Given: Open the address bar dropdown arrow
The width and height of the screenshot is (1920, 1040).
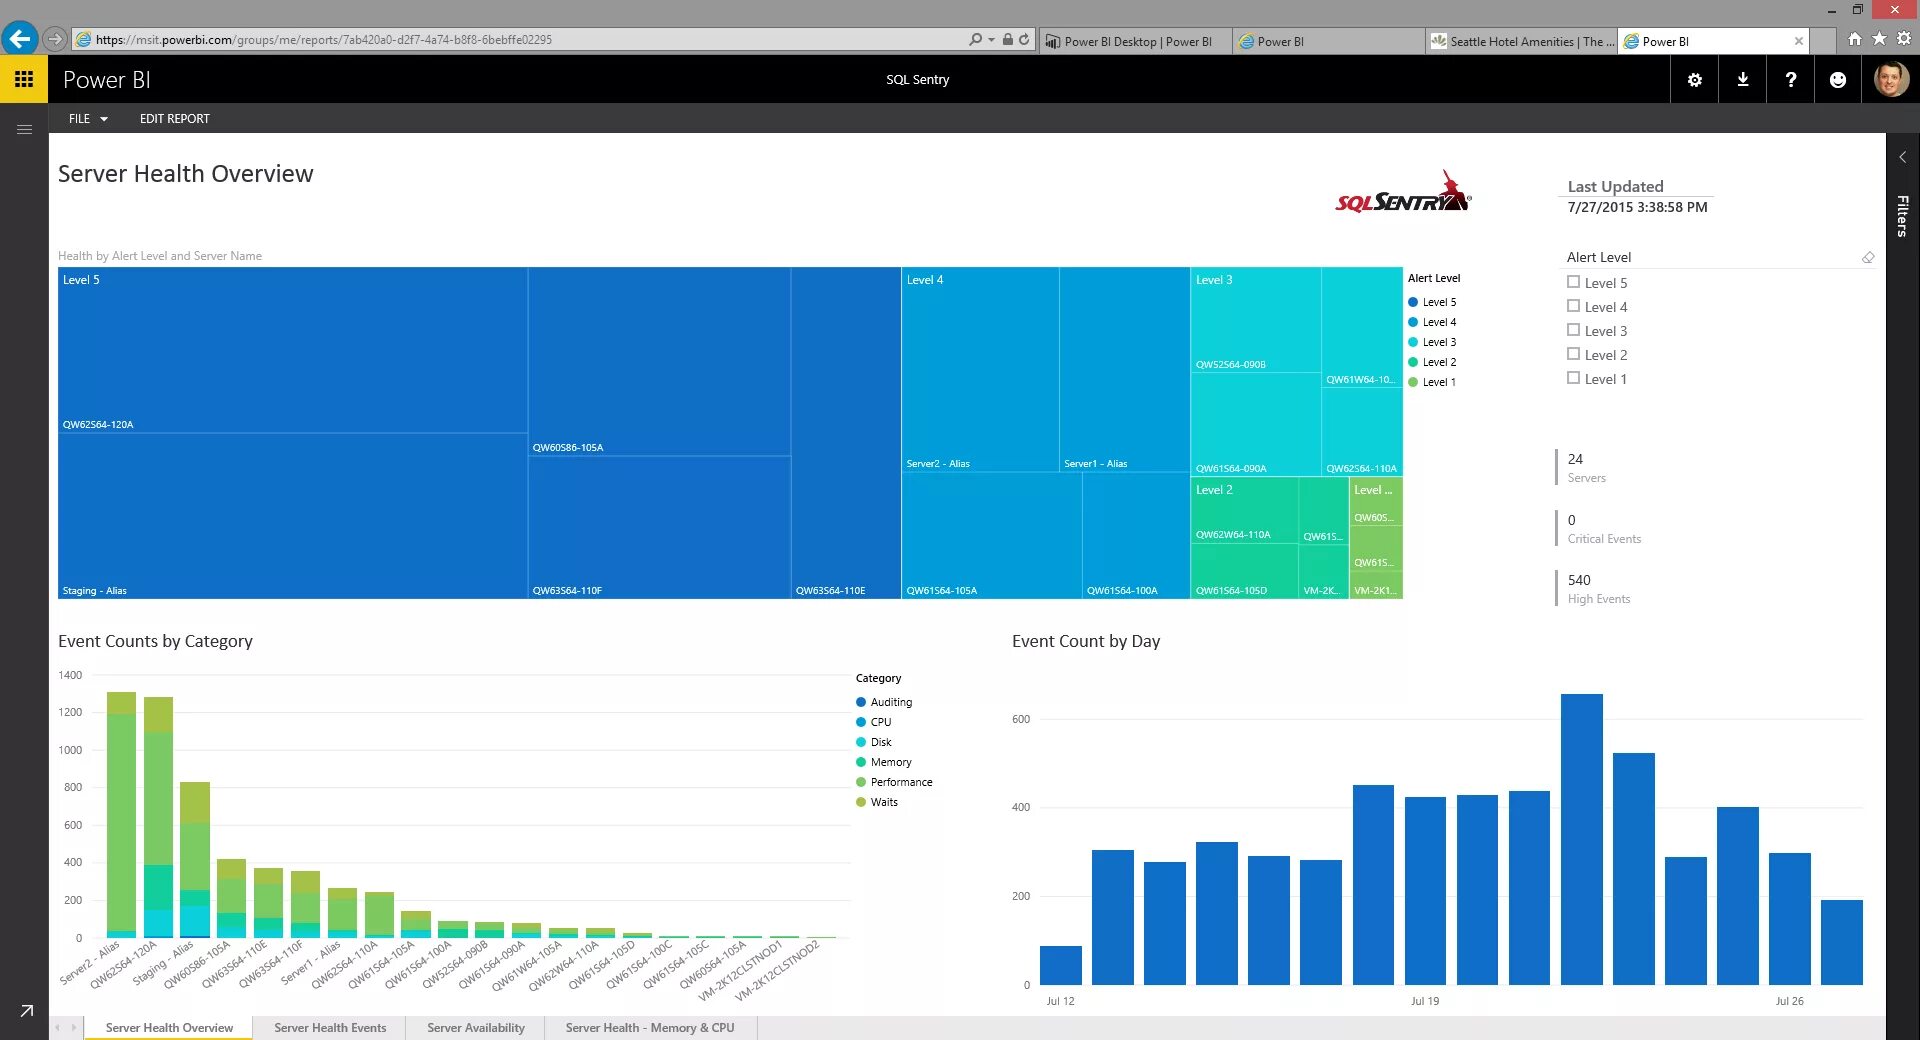Looking at the screenshot, I should click(x=991, y=40).
